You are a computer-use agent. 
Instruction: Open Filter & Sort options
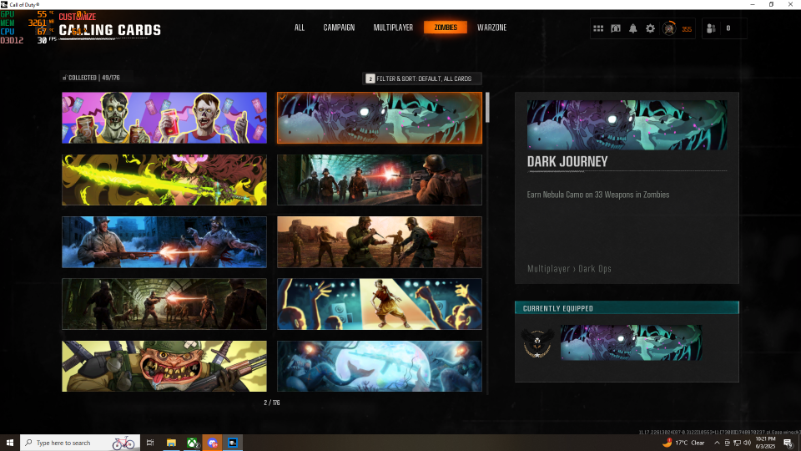point(422,79)
